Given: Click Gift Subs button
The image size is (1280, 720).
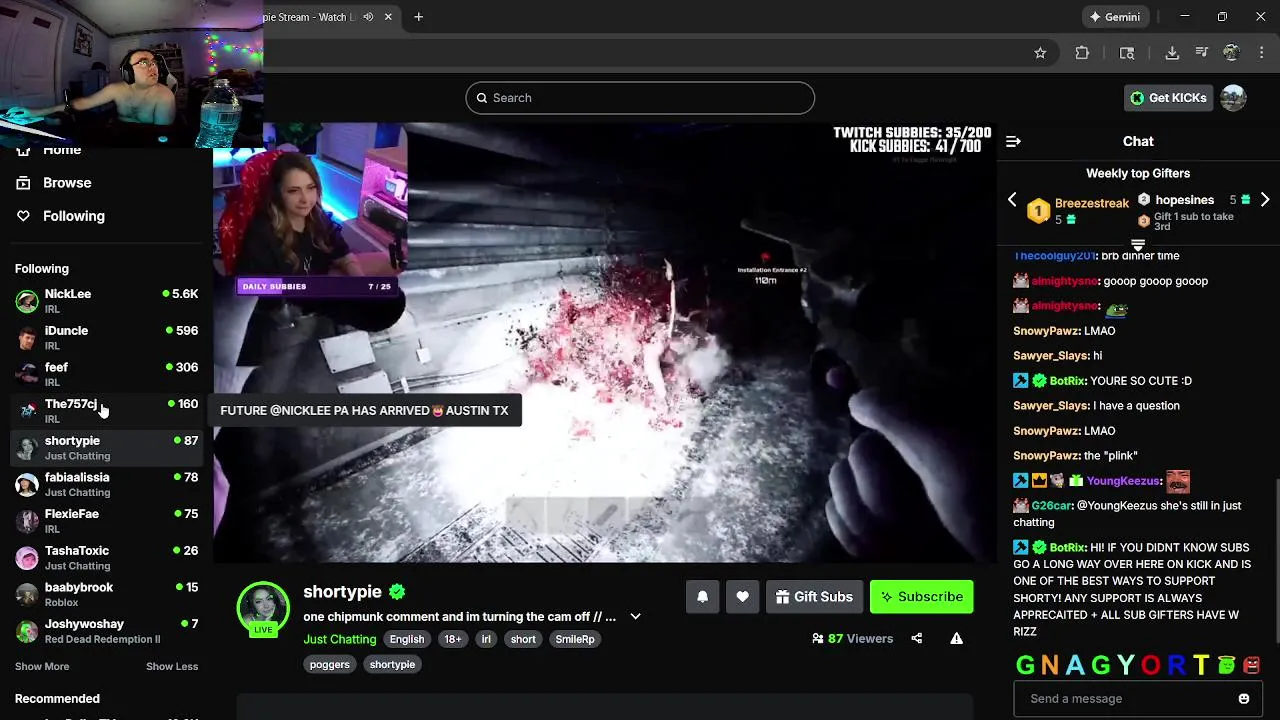Looking at the screenshot, I should click(814, 597).
